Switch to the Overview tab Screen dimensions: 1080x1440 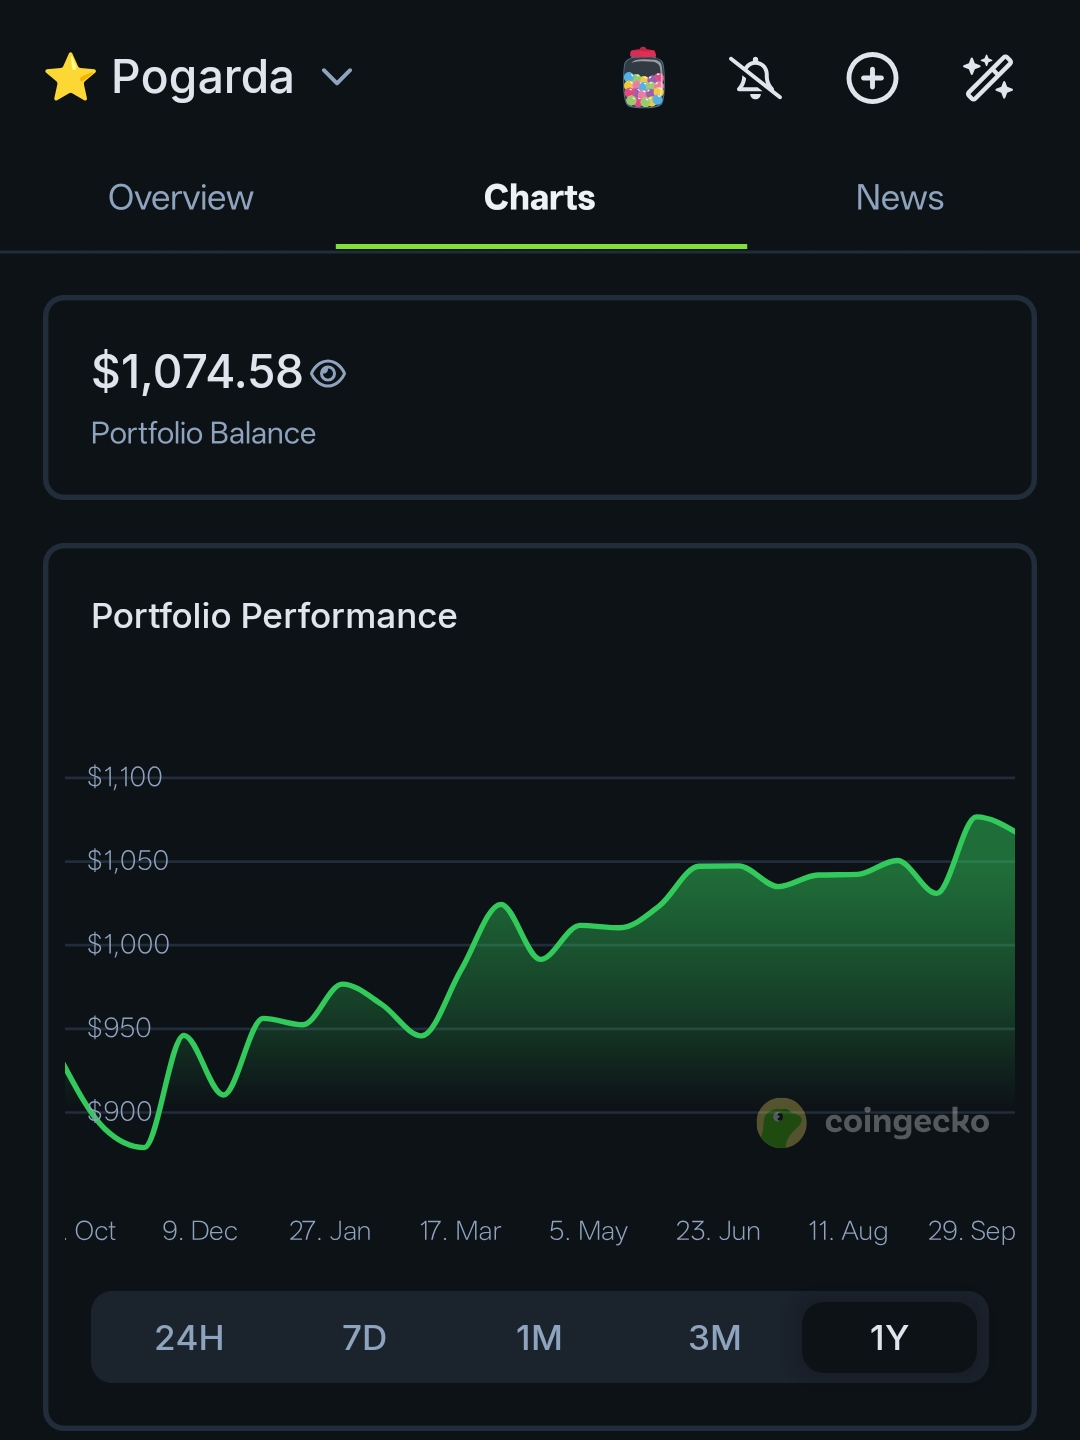180,198
